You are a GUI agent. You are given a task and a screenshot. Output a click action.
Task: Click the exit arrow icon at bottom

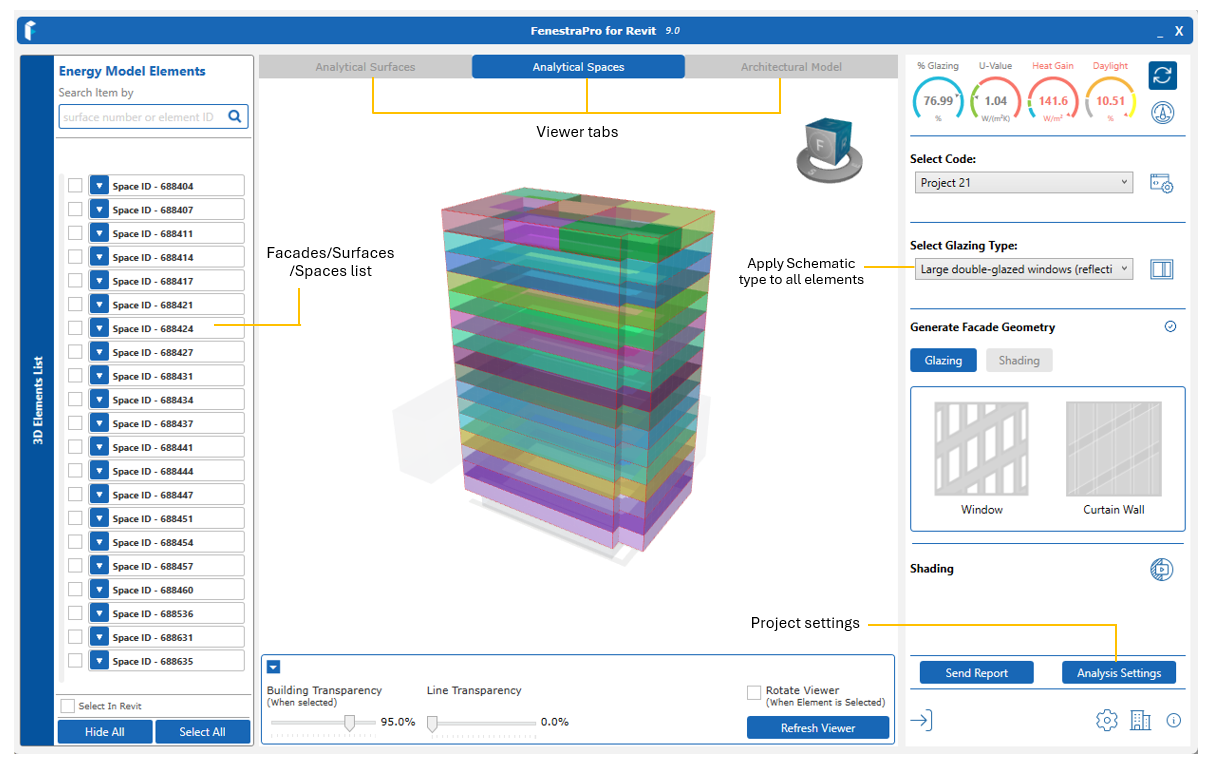pos(921,720)
